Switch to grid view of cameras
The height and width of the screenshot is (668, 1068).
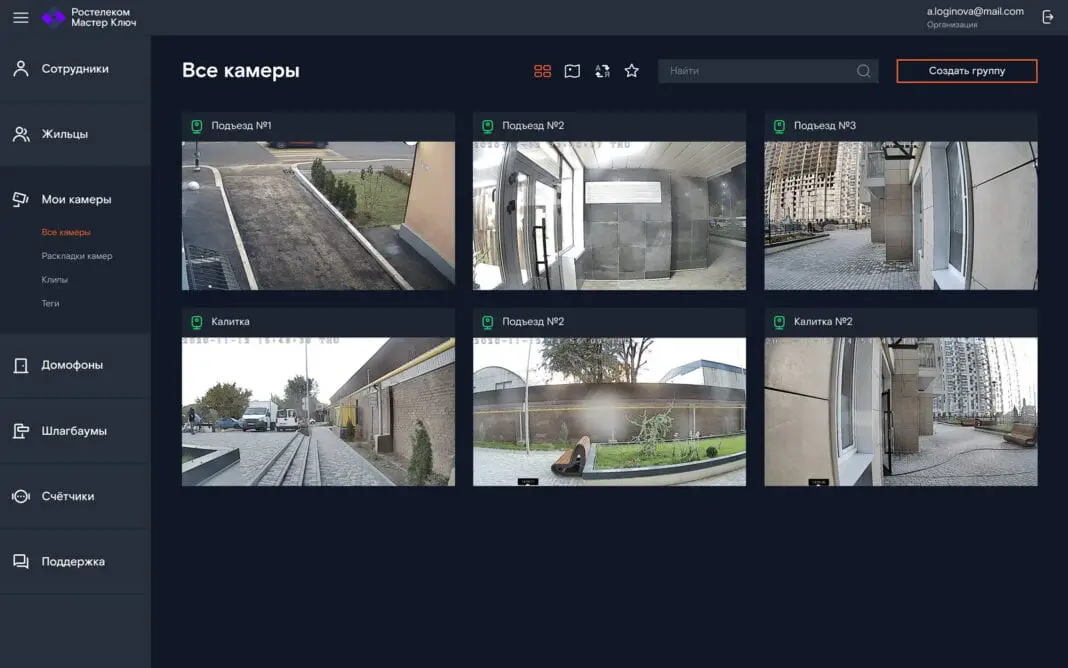(542, 71)
